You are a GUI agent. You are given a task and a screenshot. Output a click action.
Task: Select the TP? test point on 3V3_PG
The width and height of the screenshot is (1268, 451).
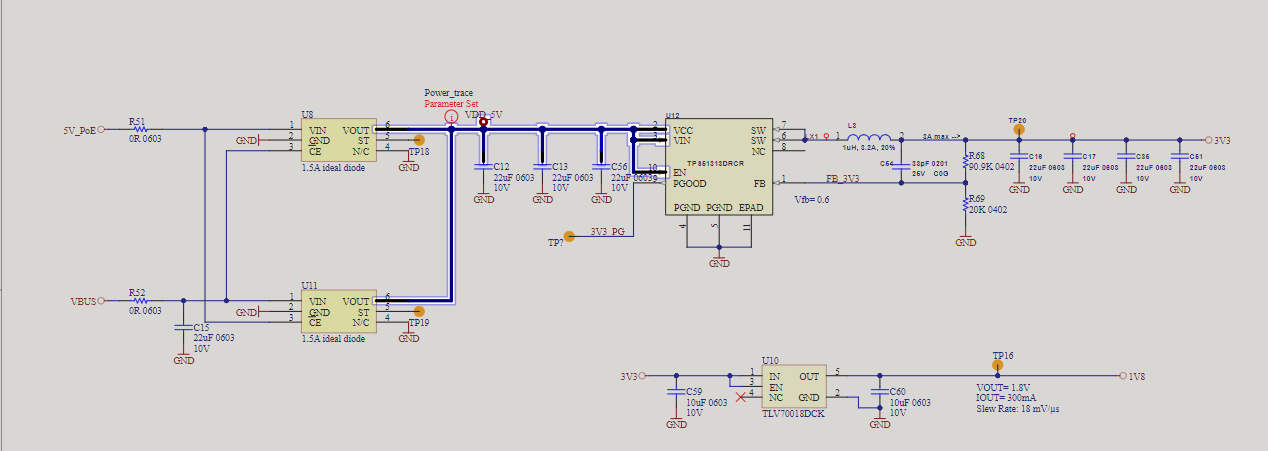[x=569, y=236]
